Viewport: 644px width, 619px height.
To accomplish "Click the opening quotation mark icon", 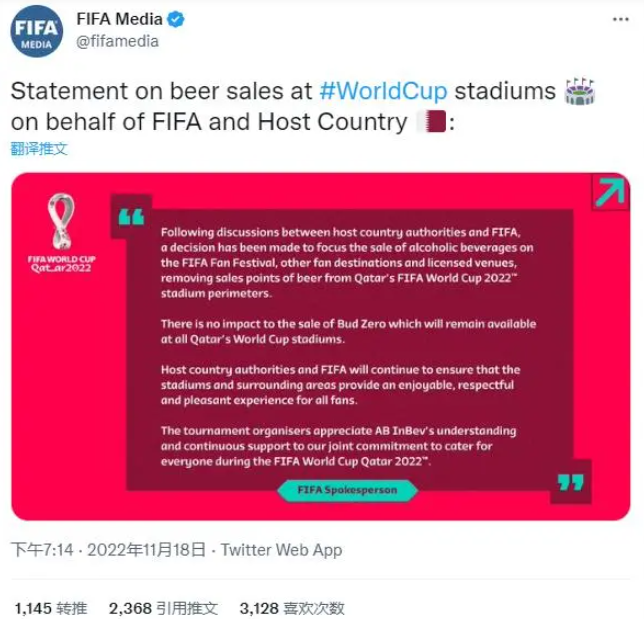I will pos(131,217).
